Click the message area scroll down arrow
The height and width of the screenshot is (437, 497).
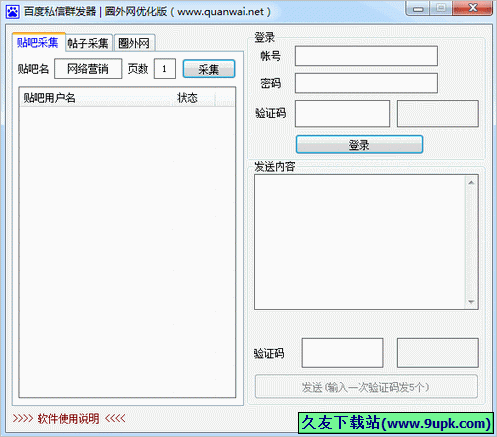coord(471,302)
